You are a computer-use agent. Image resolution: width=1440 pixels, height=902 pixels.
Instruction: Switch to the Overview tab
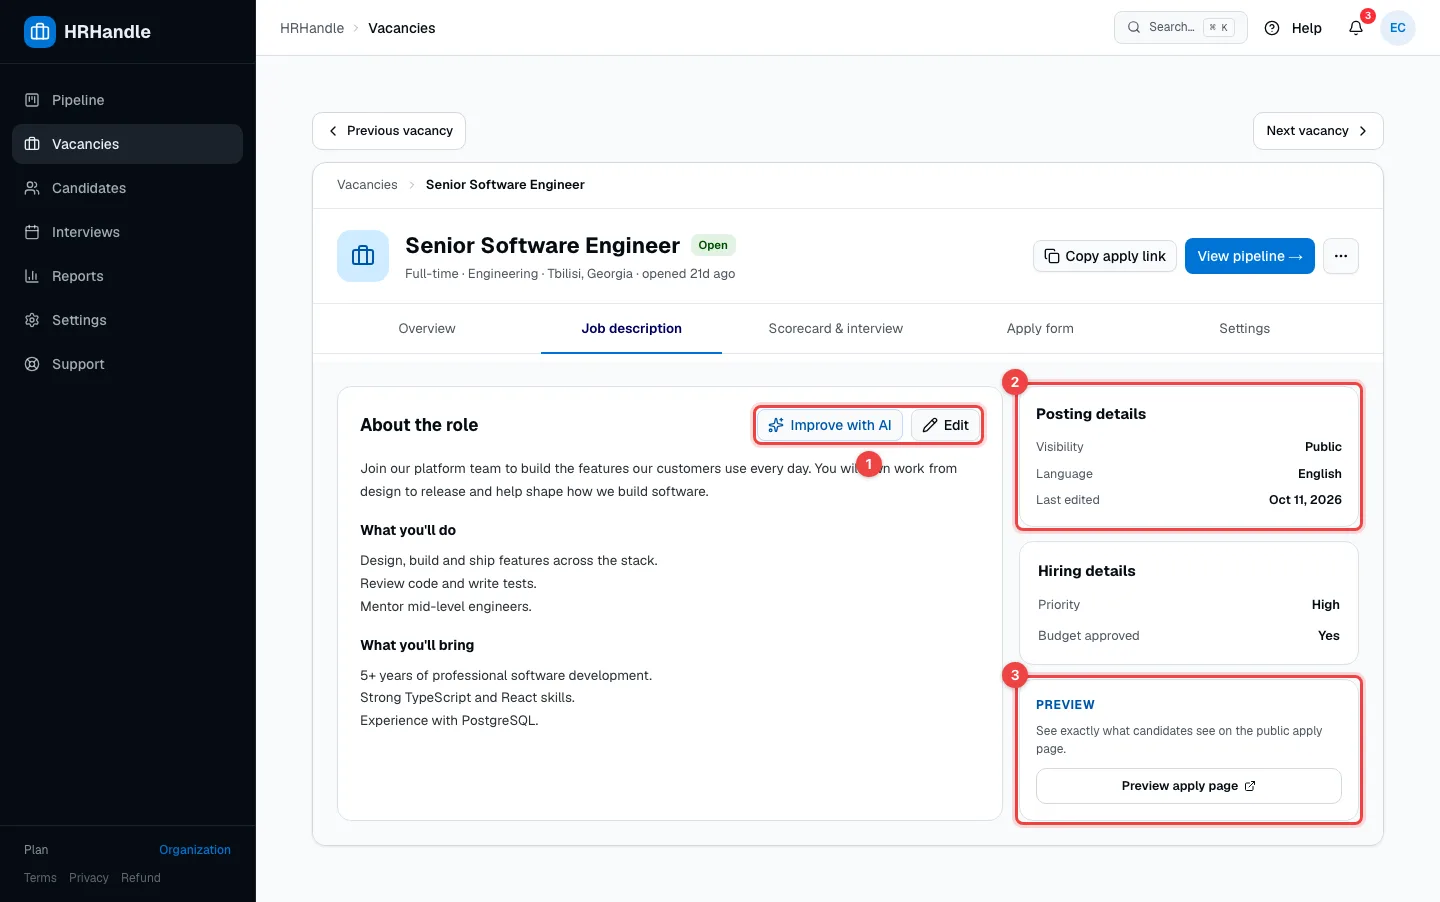point(427,329)
